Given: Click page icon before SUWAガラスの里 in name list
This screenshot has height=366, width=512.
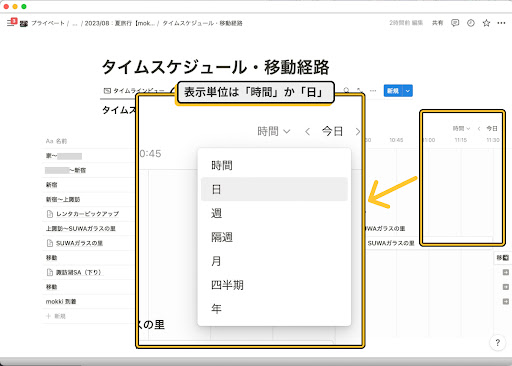Looking at the screenshot, I should click(x=50, y=243).
